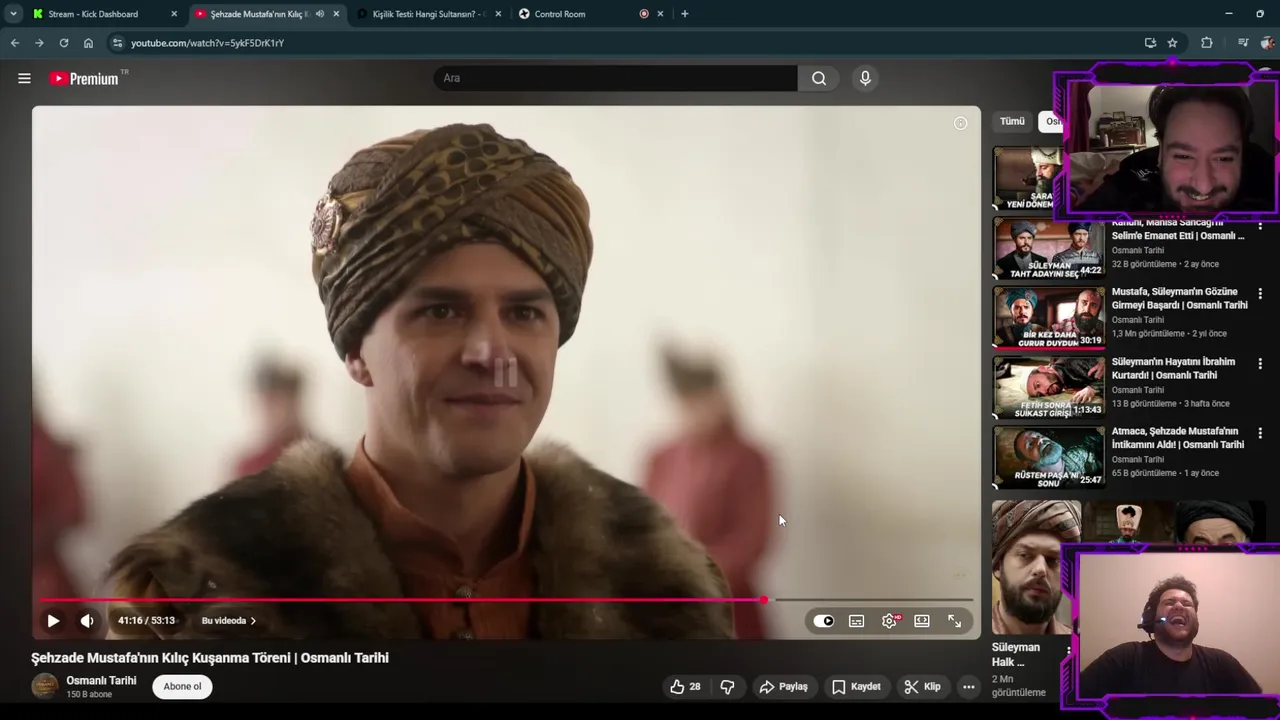
Task: Switch to theater mode view
Action: pos(922,621)
